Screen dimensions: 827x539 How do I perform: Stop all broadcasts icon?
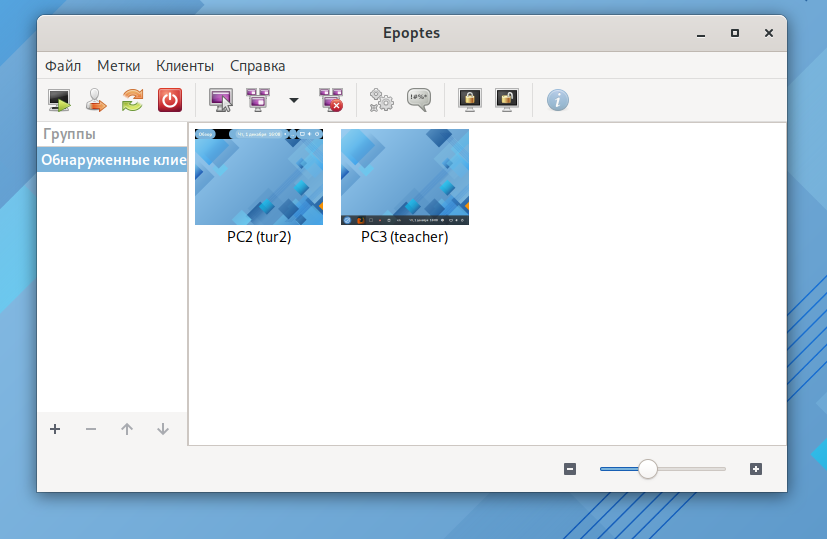(331, 100)
